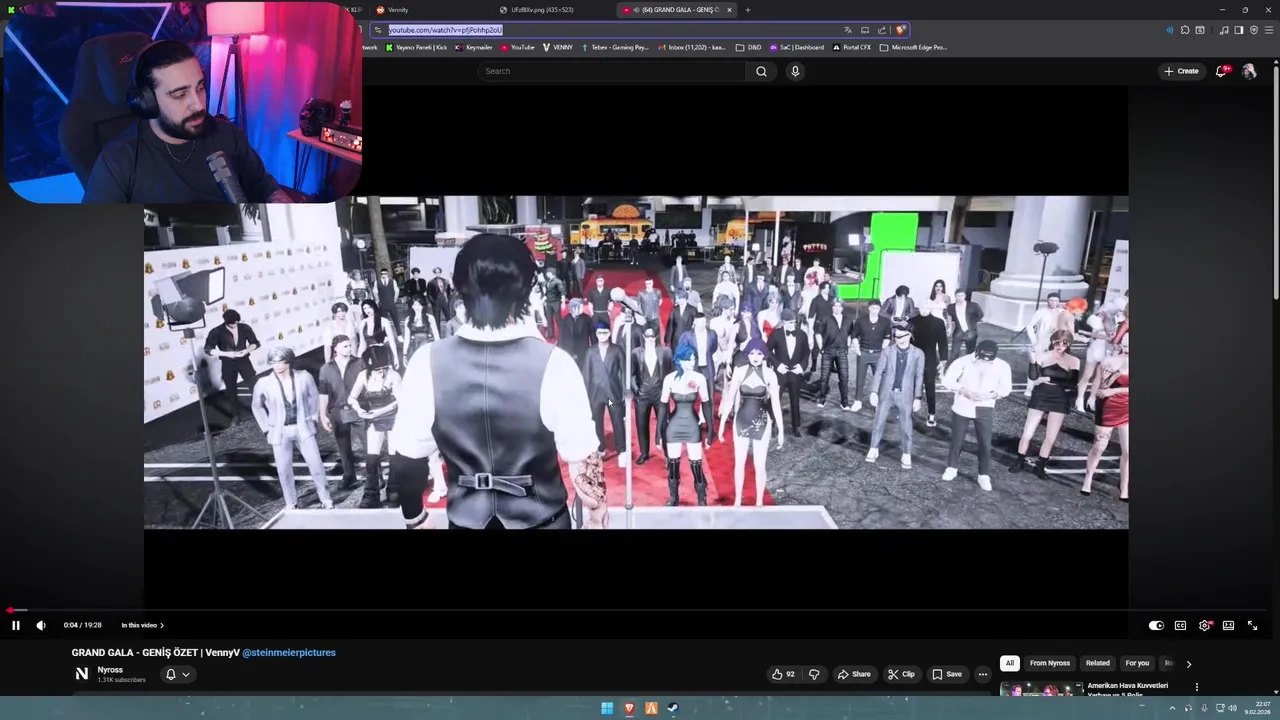Screen dimensions: 1280x720
Task: Open the Amerikan Hava Kuvvetleri video options menu
Action: tap(1196, 687)
